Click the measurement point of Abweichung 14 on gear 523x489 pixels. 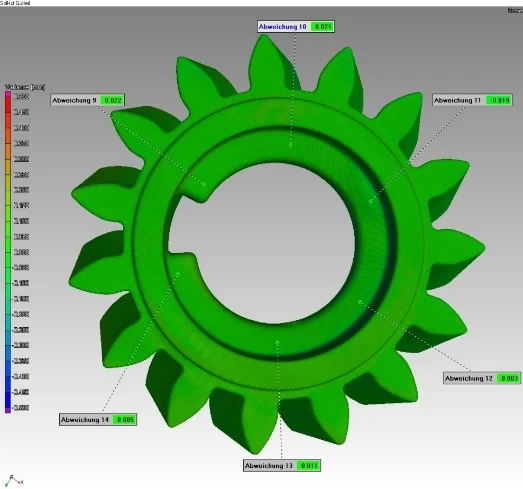coord(178,274)
